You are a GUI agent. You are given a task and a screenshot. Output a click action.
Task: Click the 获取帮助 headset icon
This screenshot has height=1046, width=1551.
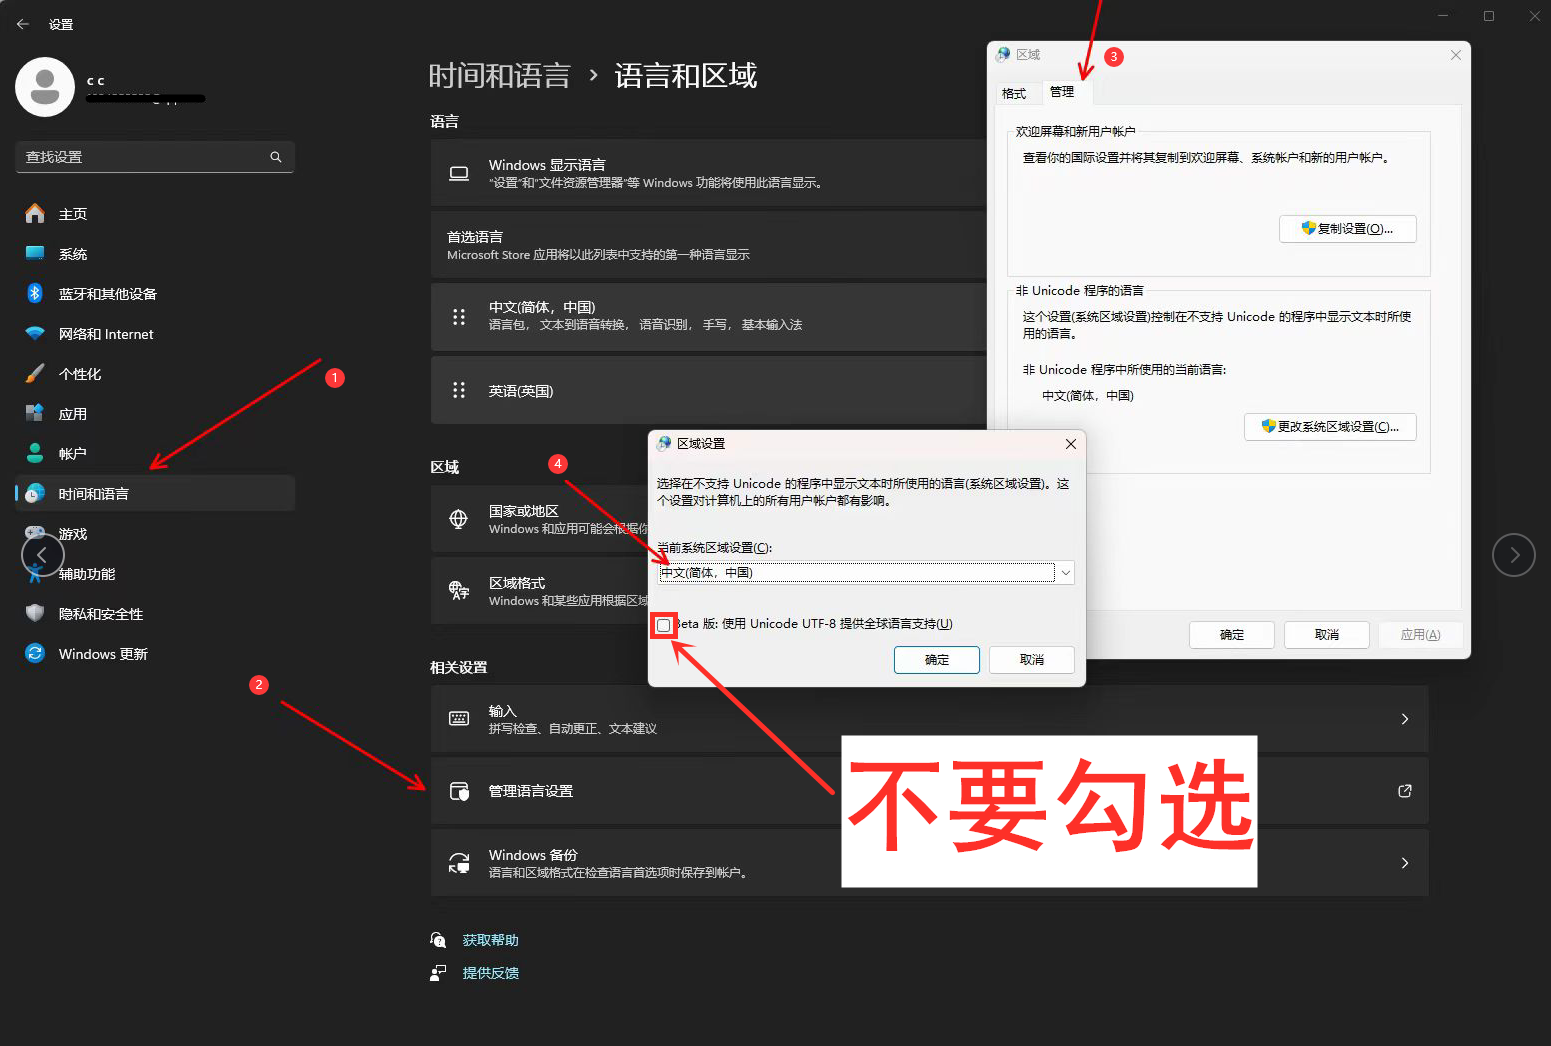438,940
